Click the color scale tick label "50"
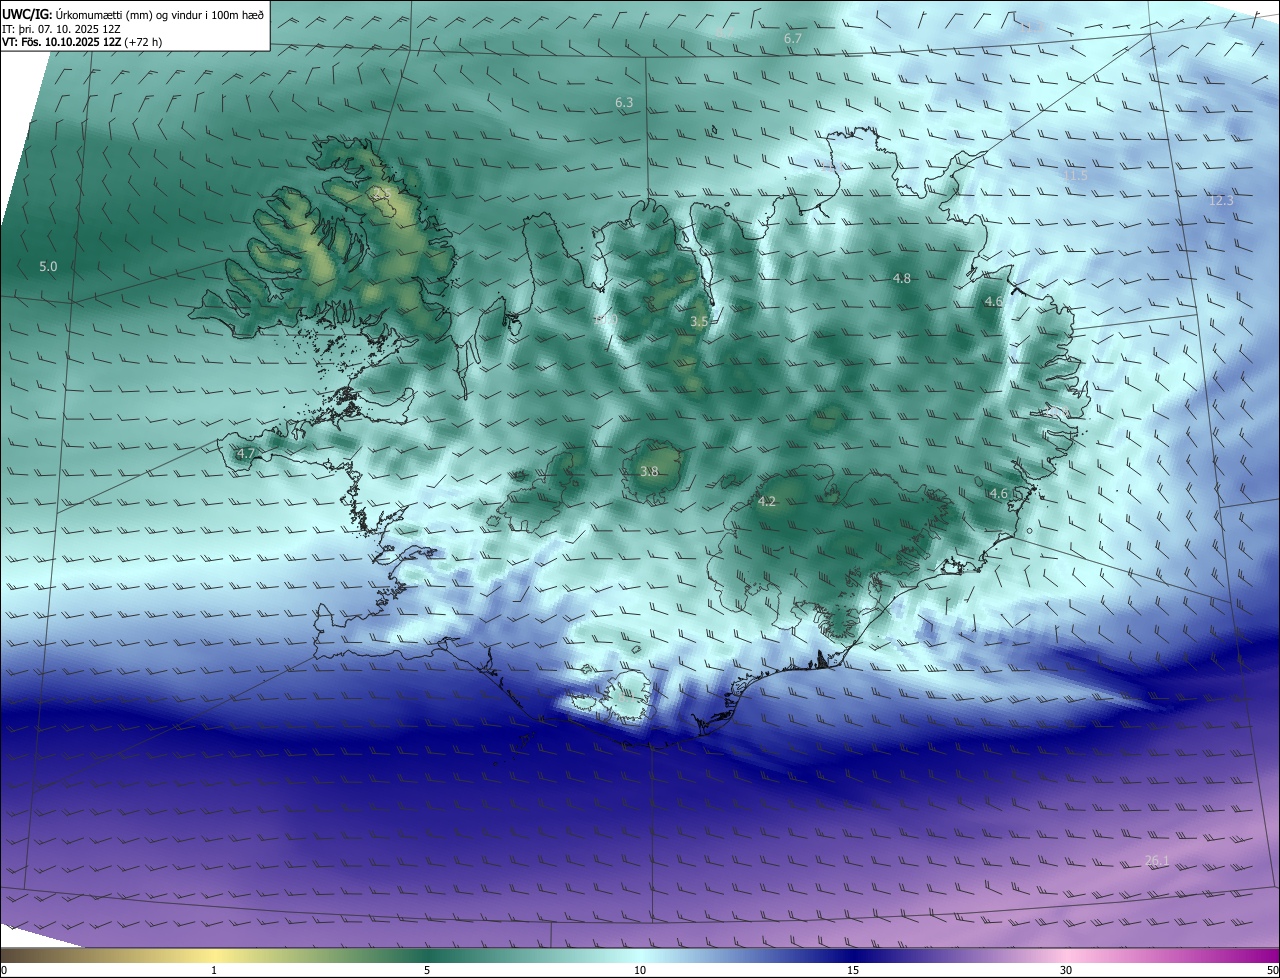The image size is (1280, 978). tap(1271, 970)
